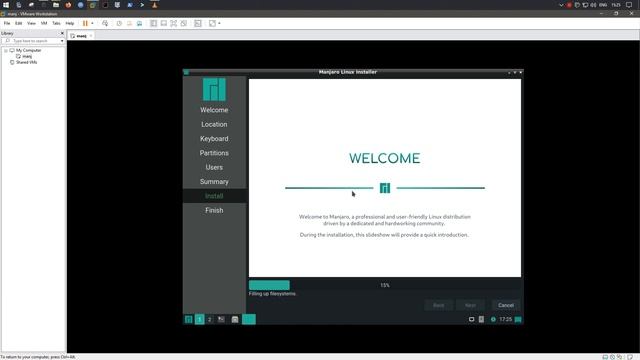Click the revert to snapshot icon
Screen dimensions: 640x360
[129, 23]
